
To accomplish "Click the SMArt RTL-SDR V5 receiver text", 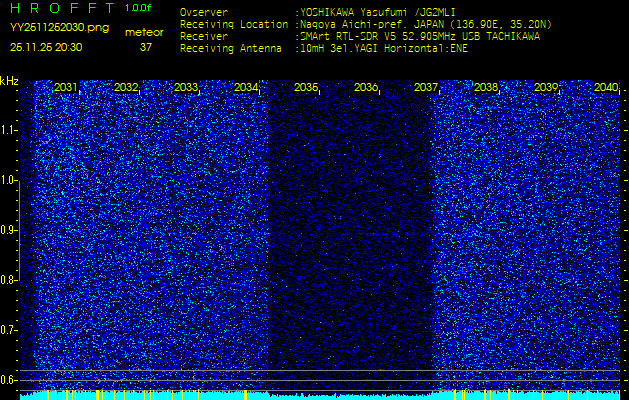I will [x=418, y=37].
